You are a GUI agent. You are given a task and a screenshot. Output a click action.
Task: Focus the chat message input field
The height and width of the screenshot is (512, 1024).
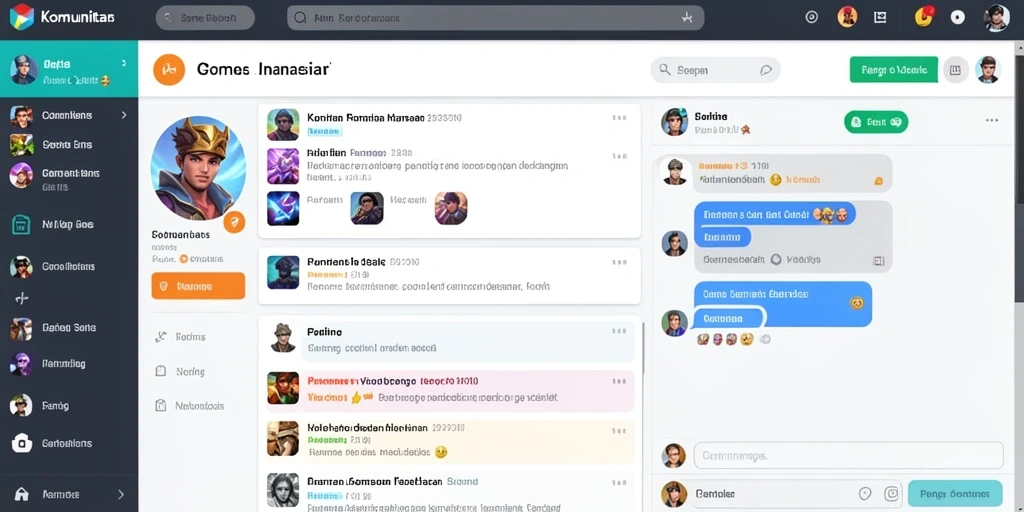tap(848, 455)
